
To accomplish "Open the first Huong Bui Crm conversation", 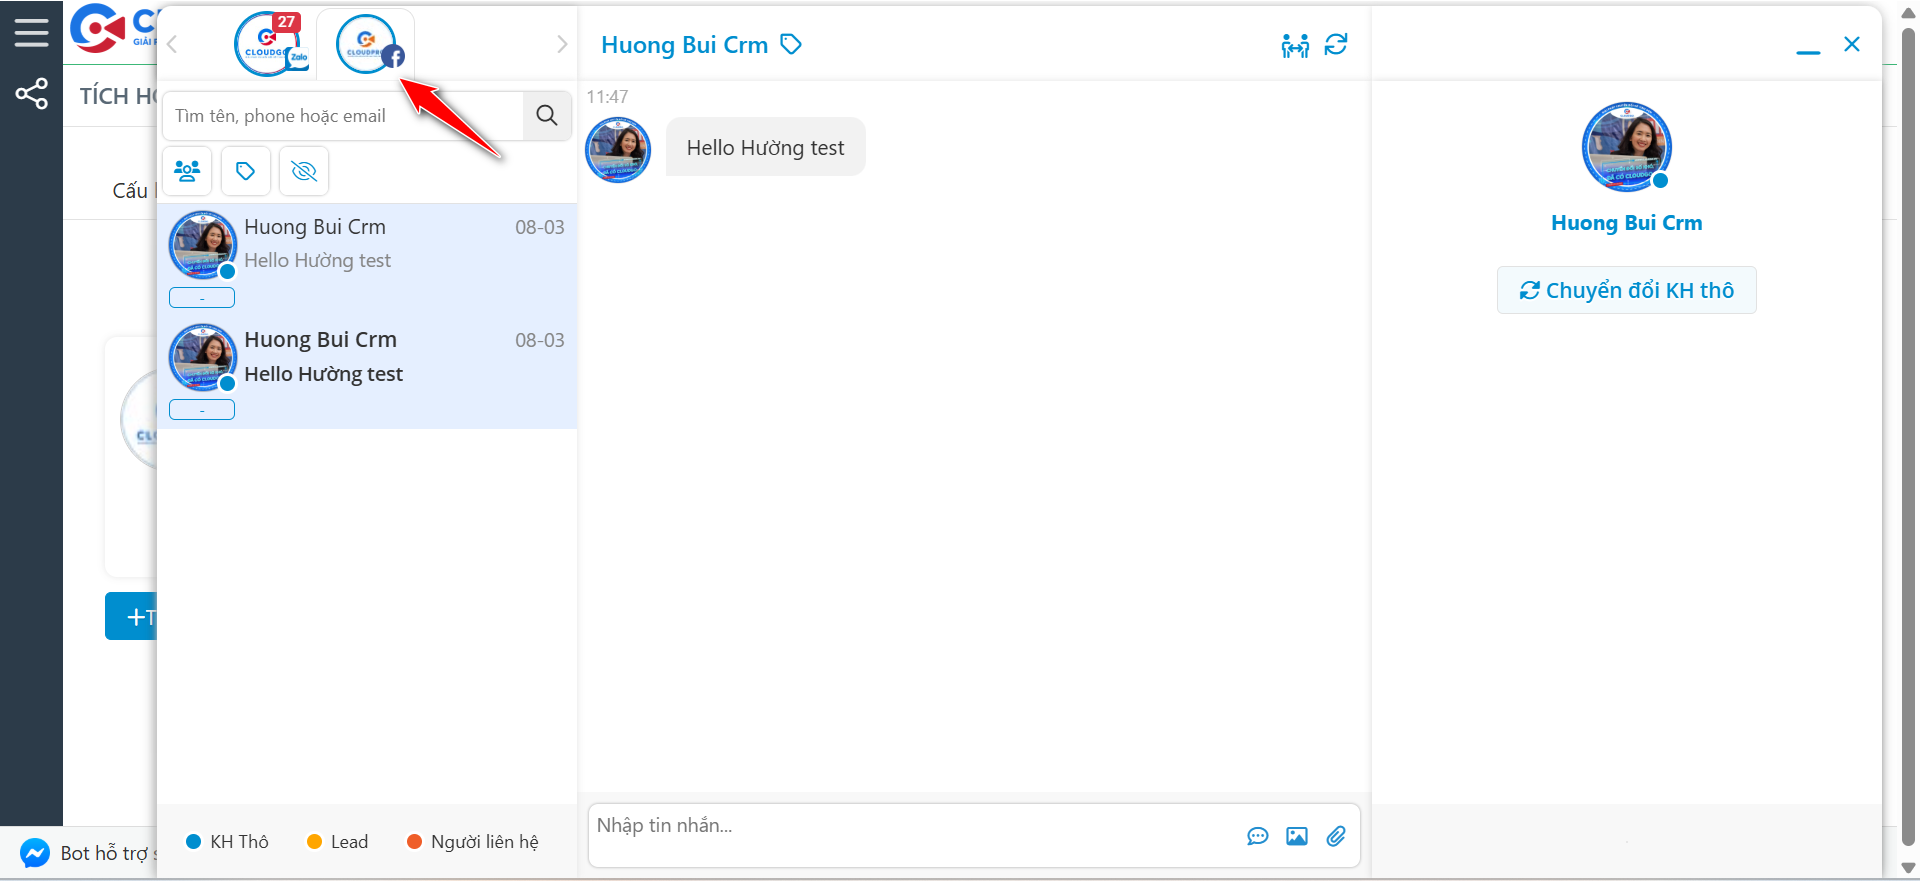I will pos(367,259).
